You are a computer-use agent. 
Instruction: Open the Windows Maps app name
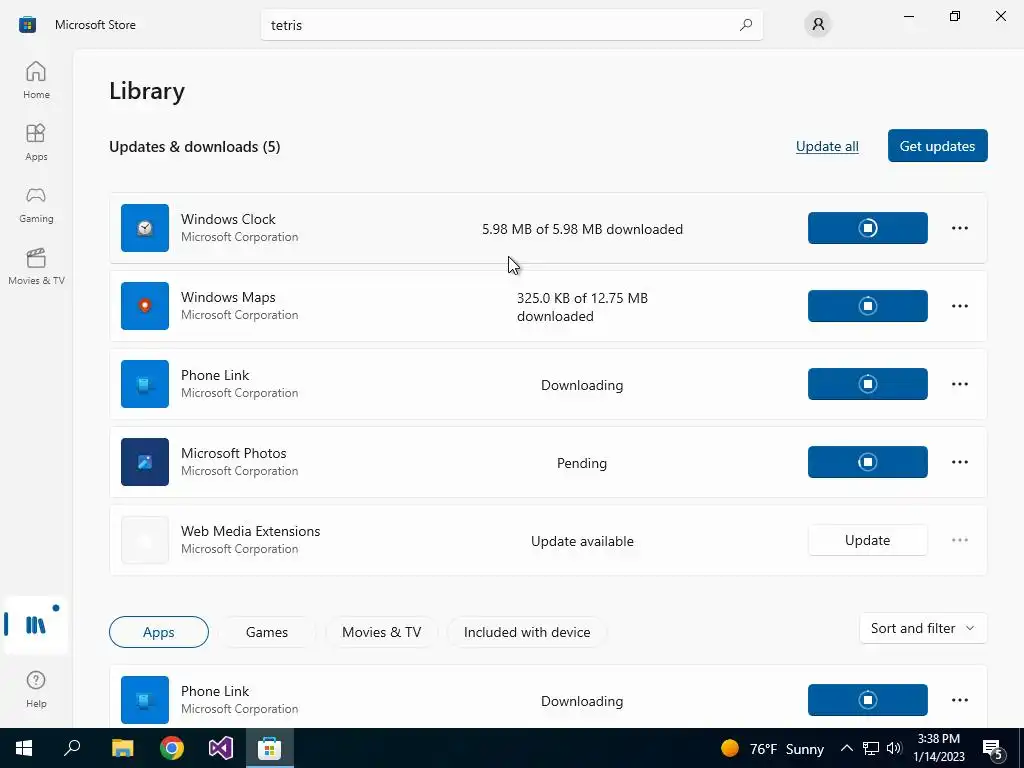click(228, 297)
